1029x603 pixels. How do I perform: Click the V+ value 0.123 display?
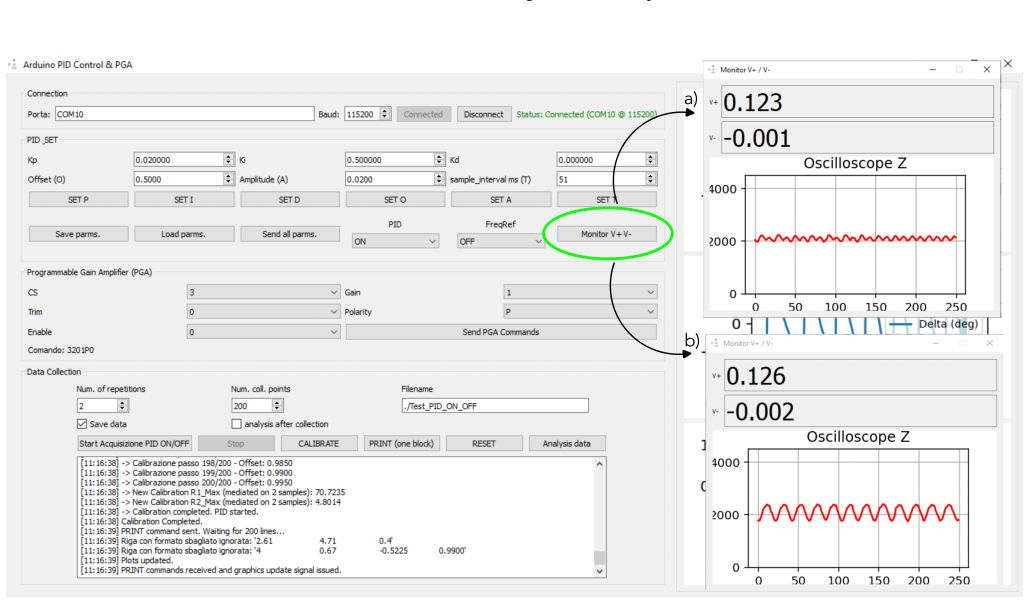(857, 102)
